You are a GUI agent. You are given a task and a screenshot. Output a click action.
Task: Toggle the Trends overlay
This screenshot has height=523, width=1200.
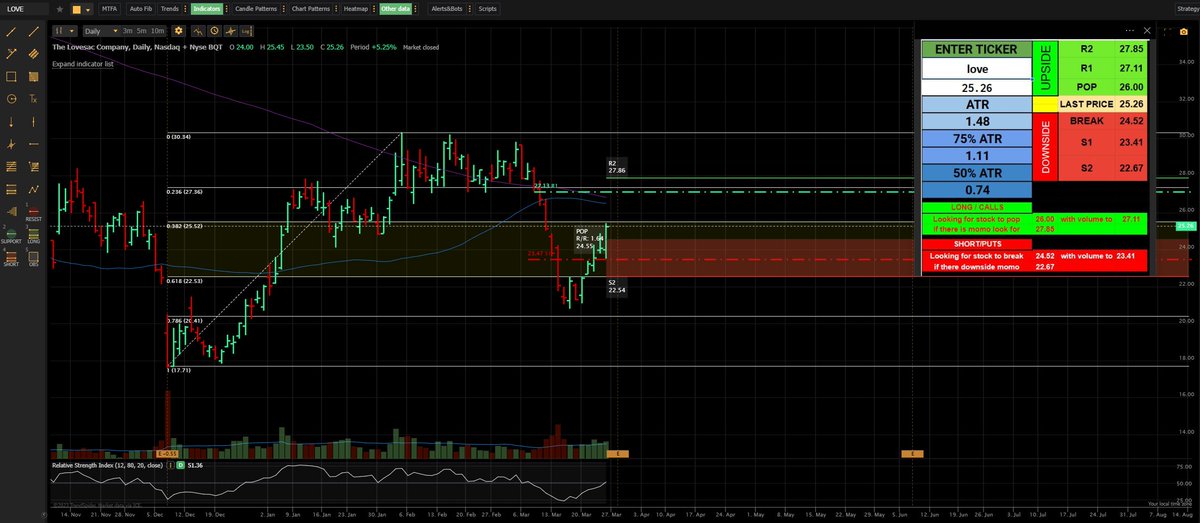170,9
